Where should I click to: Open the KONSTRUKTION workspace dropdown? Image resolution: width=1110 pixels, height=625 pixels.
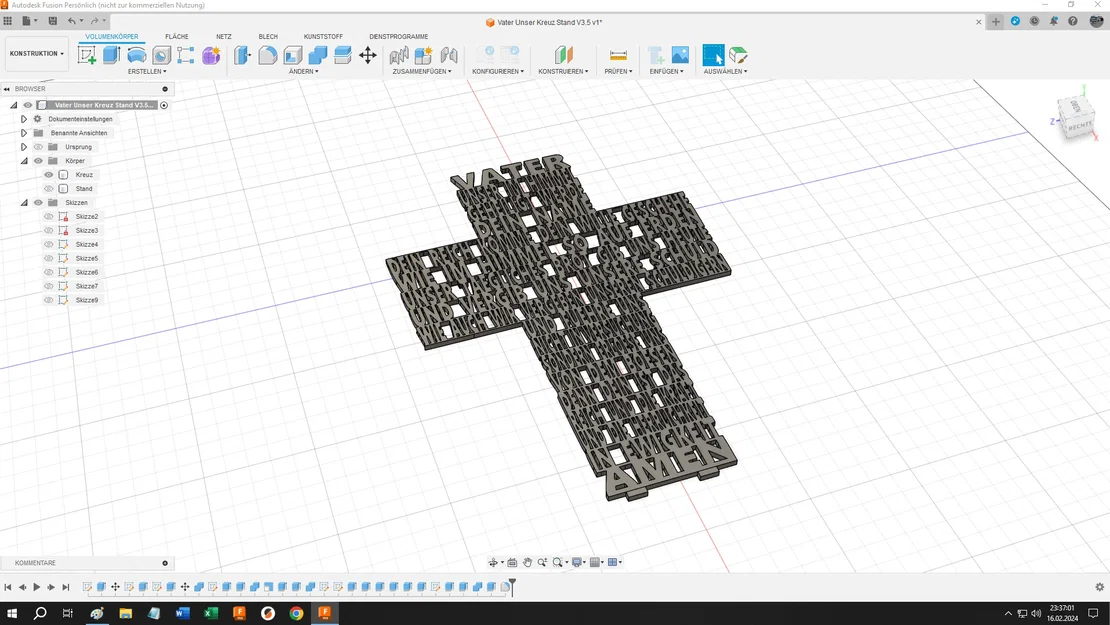click(37, 54)
